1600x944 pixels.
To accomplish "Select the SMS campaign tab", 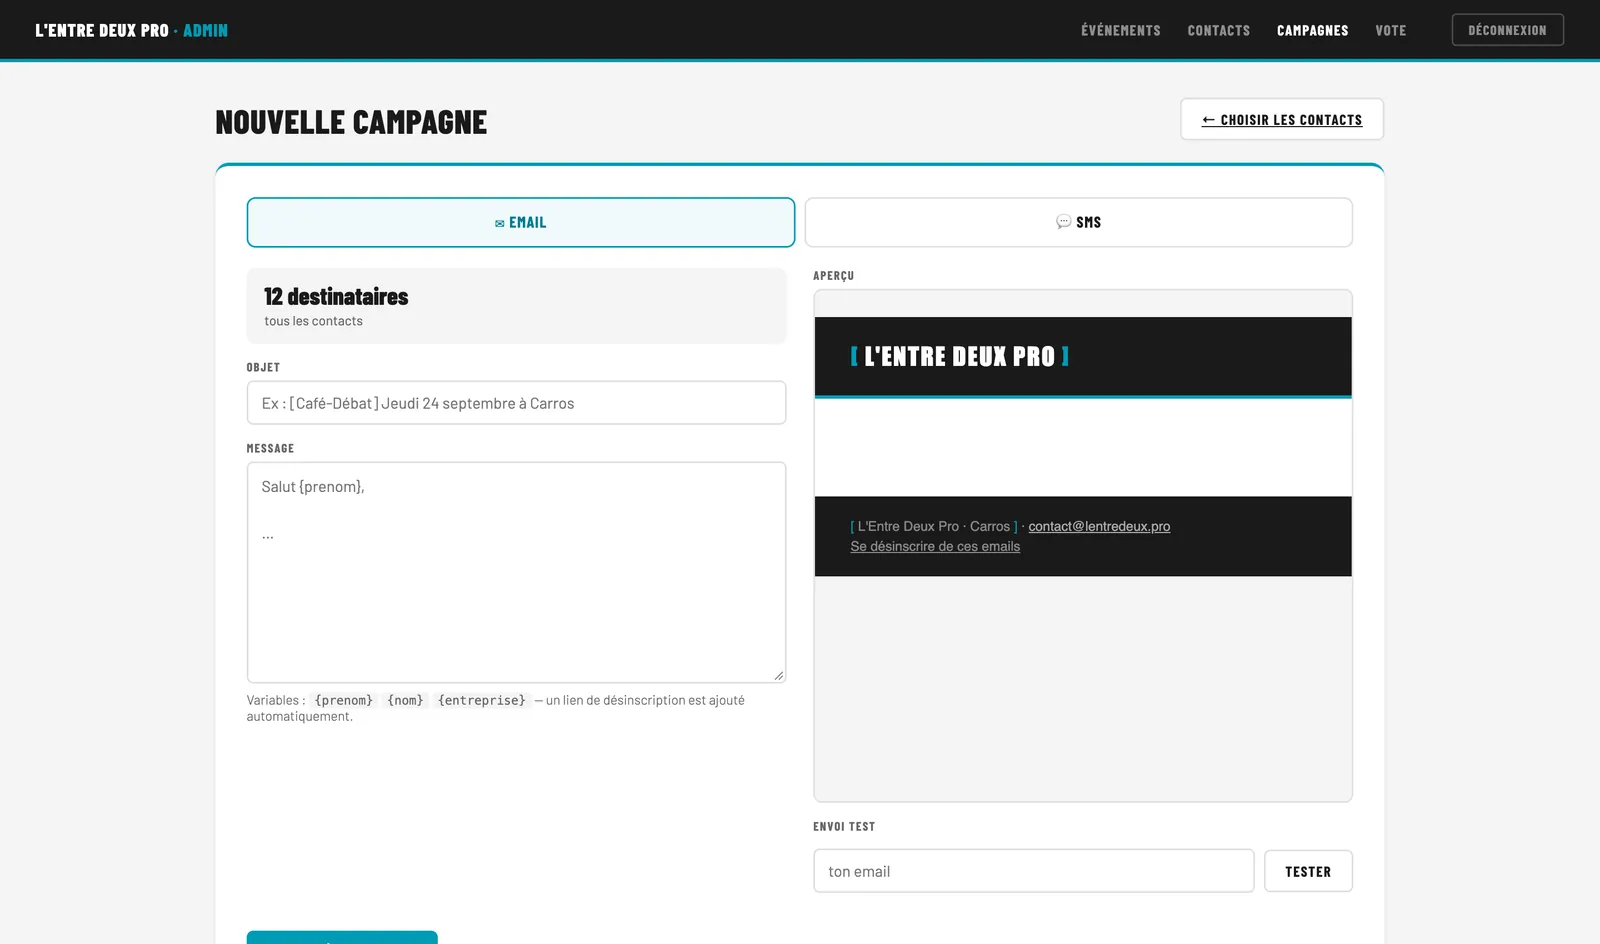I will coord(1078,222).
